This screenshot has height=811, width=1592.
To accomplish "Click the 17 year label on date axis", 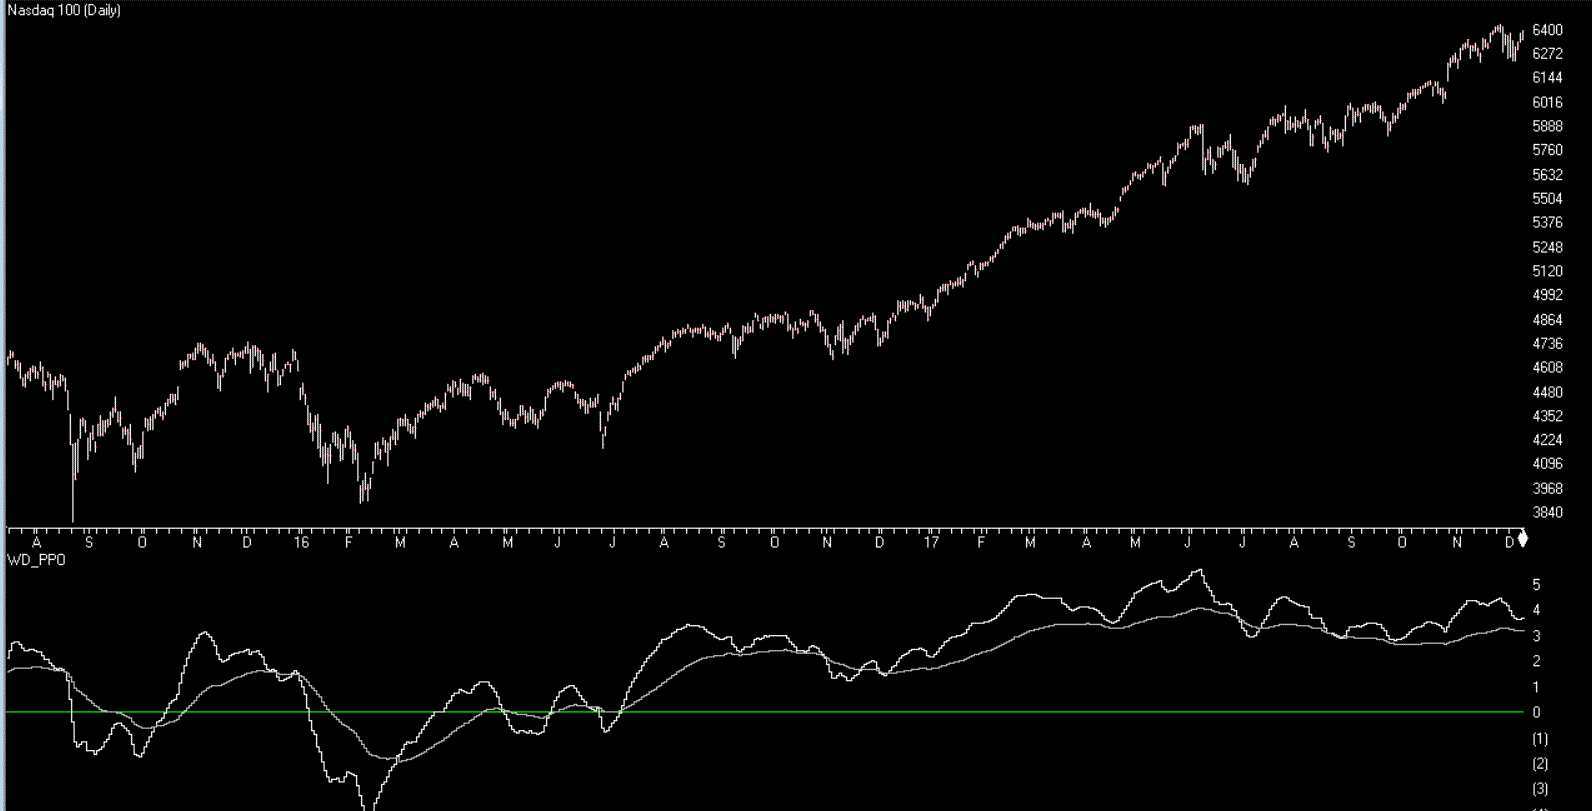I will pyautogui.click(x=932, y=542).
